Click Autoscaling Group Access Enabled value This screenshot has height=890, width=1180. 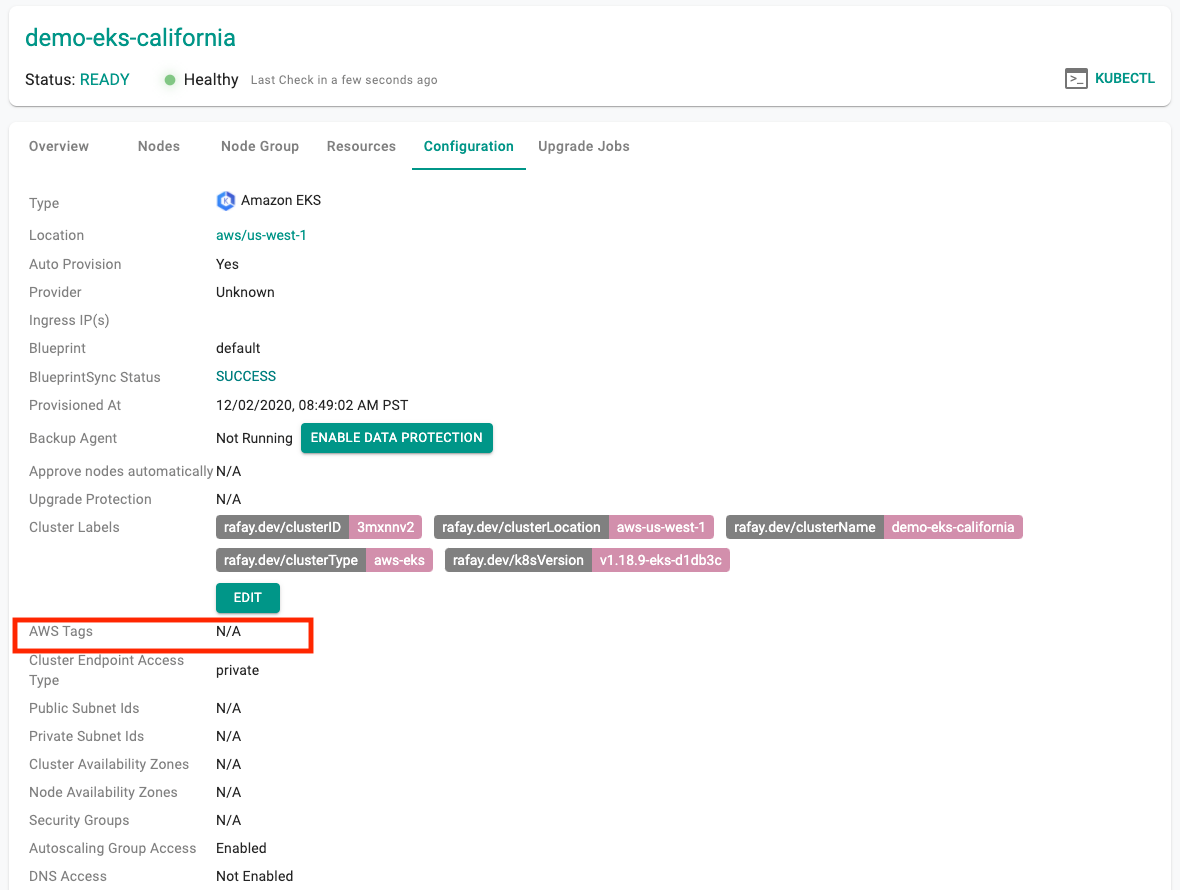click(x=242, y=849)
